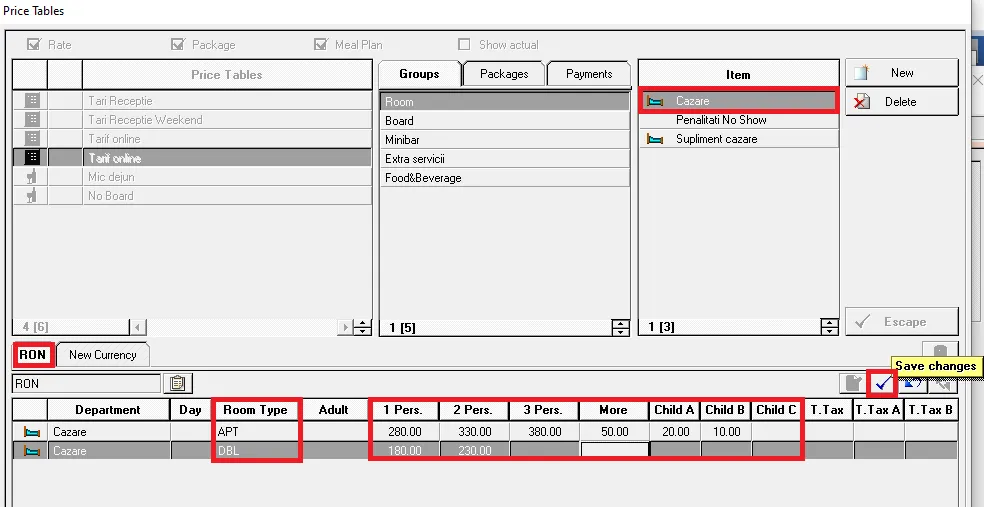Click the 280.00 price cell

(x=404, y=432)
